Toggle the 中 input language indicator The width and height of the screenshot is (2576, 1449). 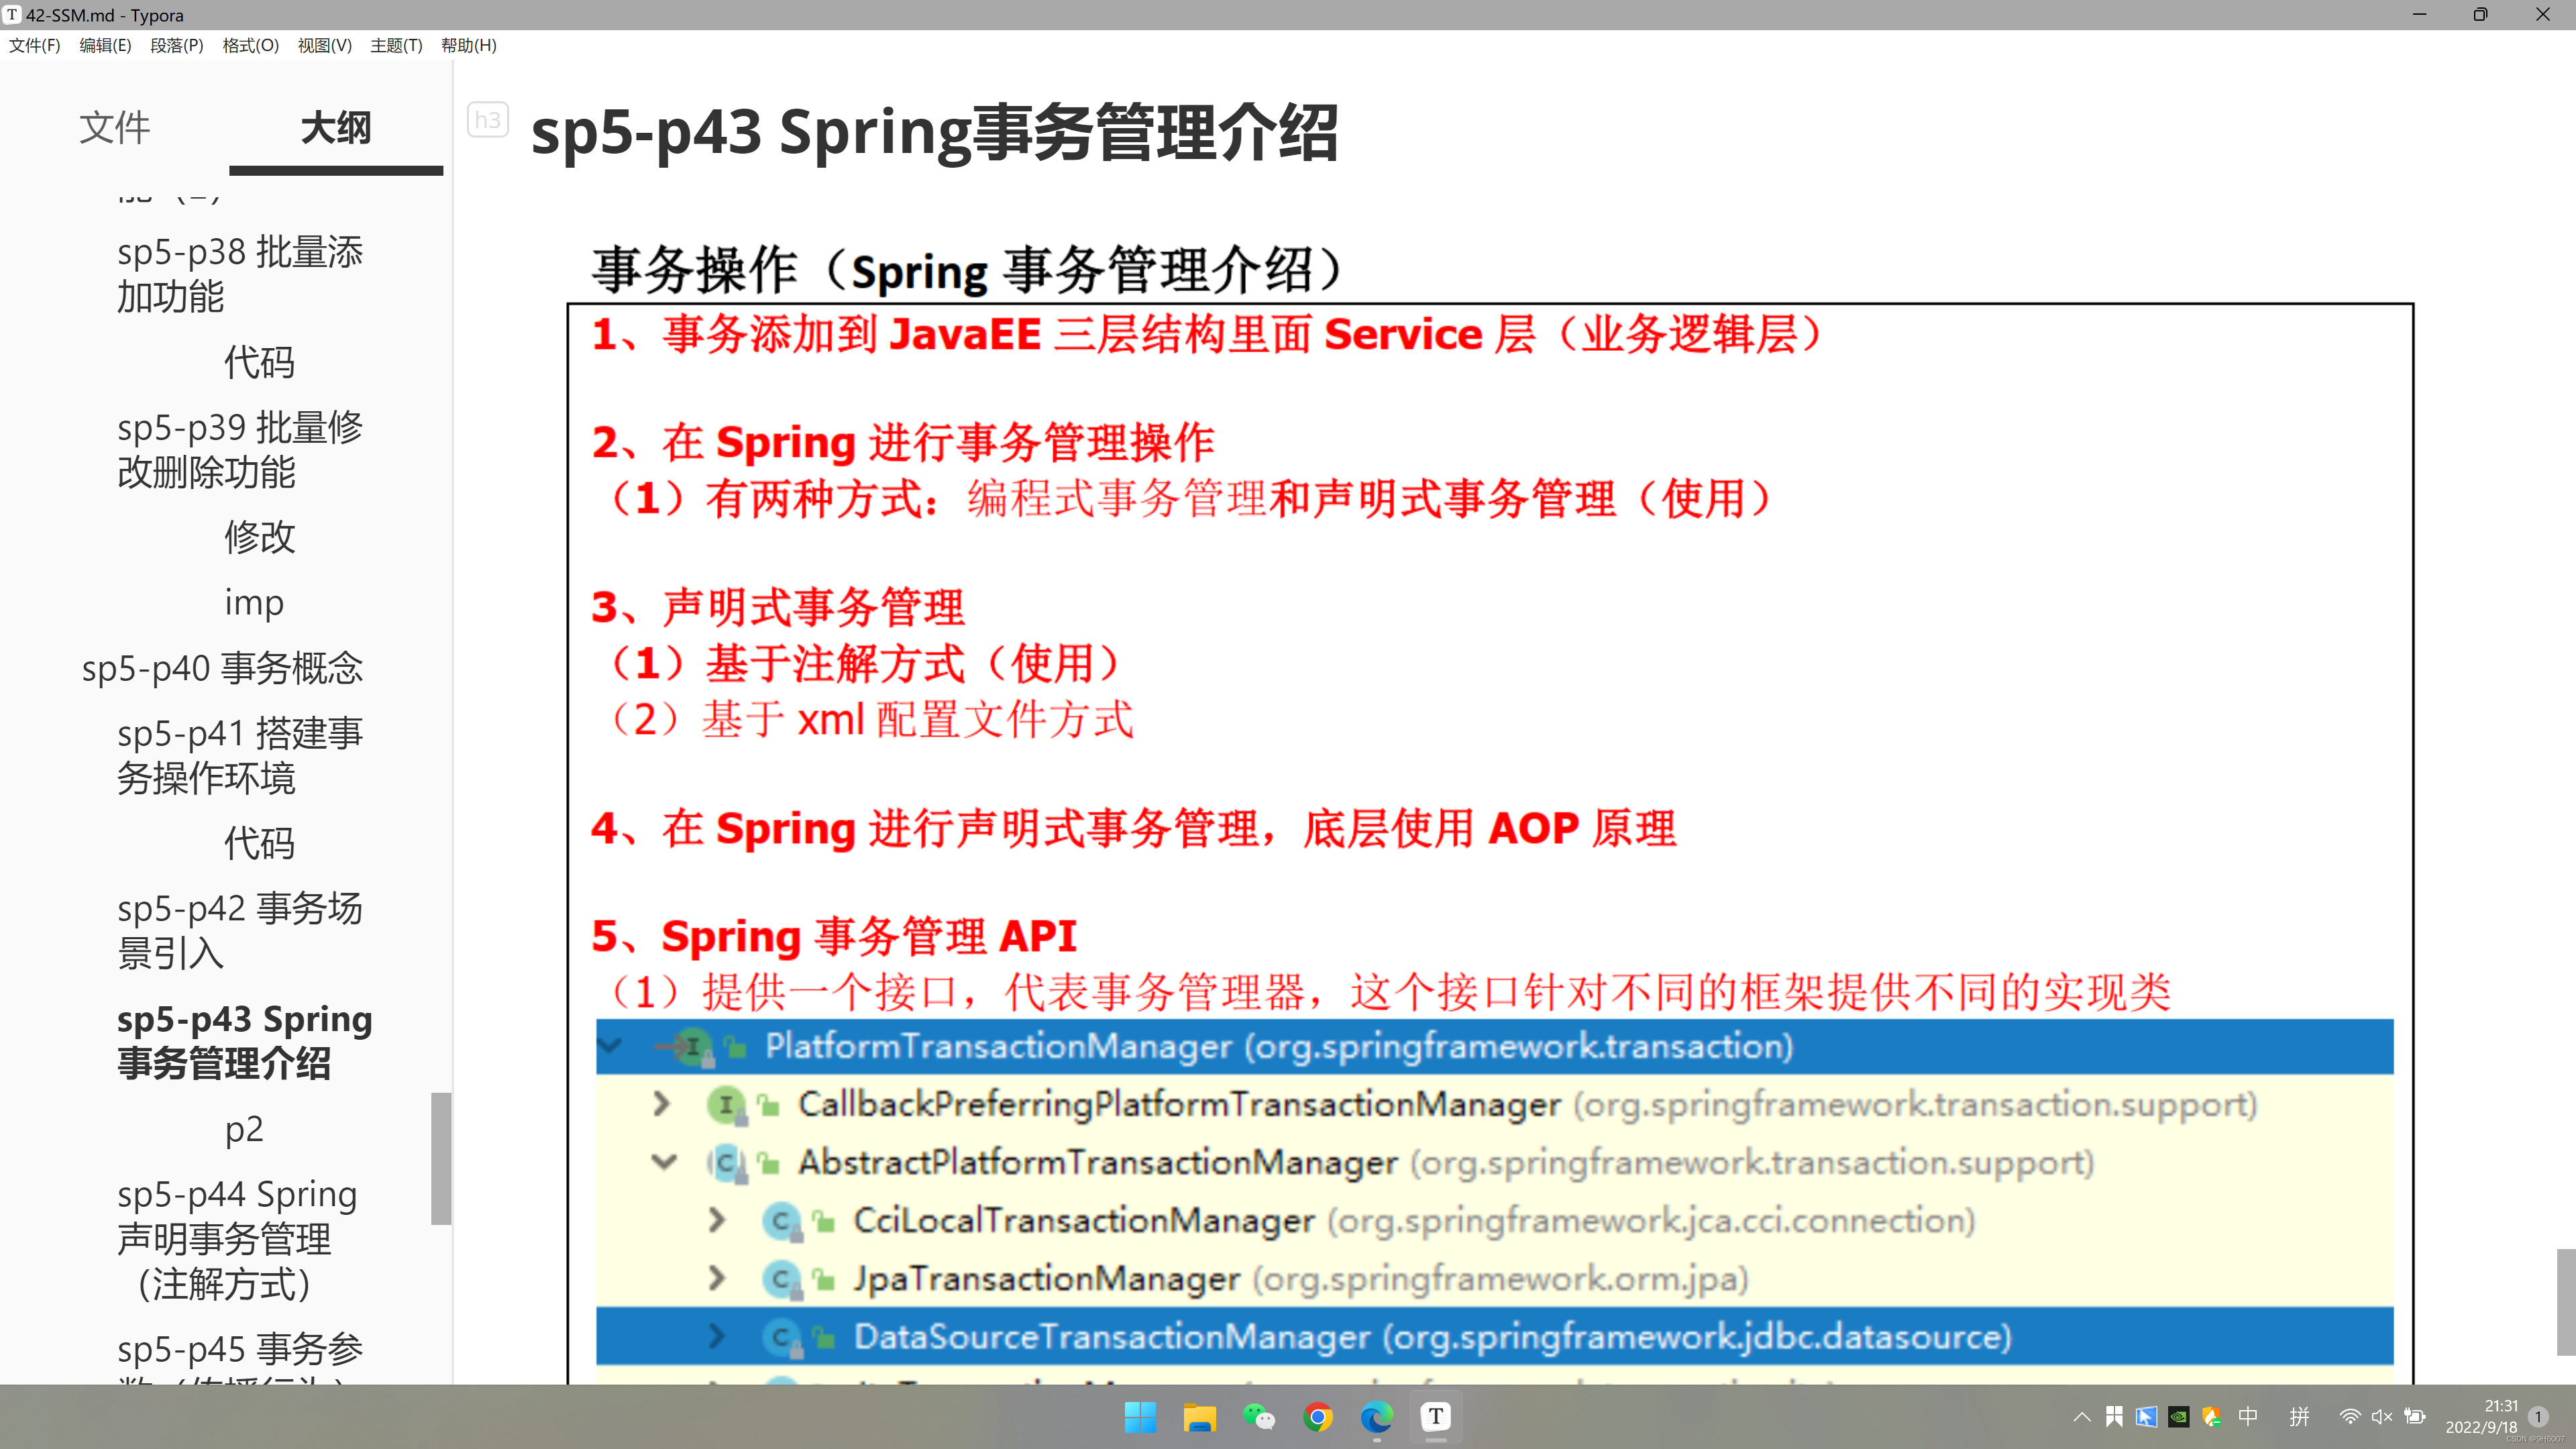point(2248,1416)
